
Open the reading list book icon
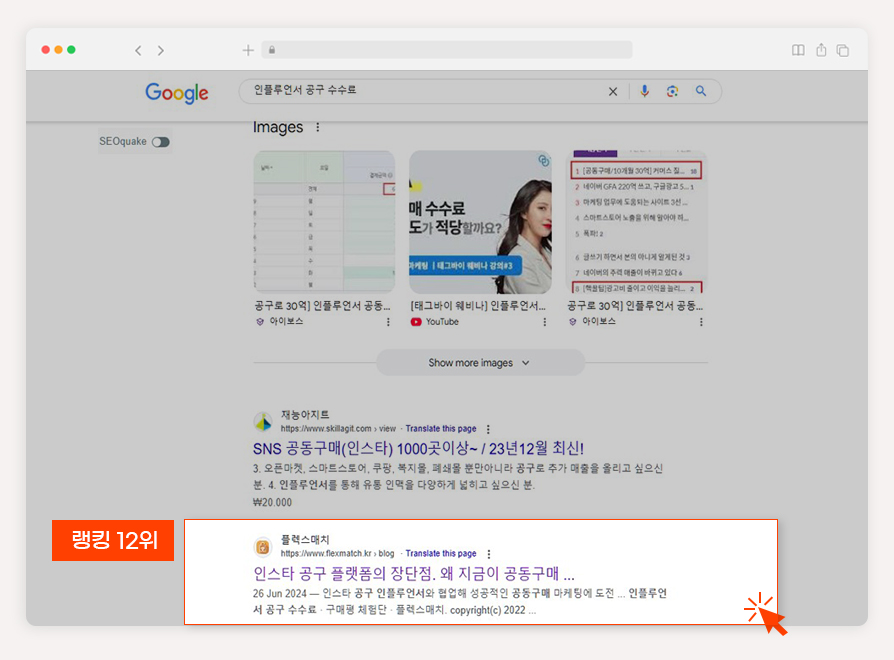click(798, 50)
